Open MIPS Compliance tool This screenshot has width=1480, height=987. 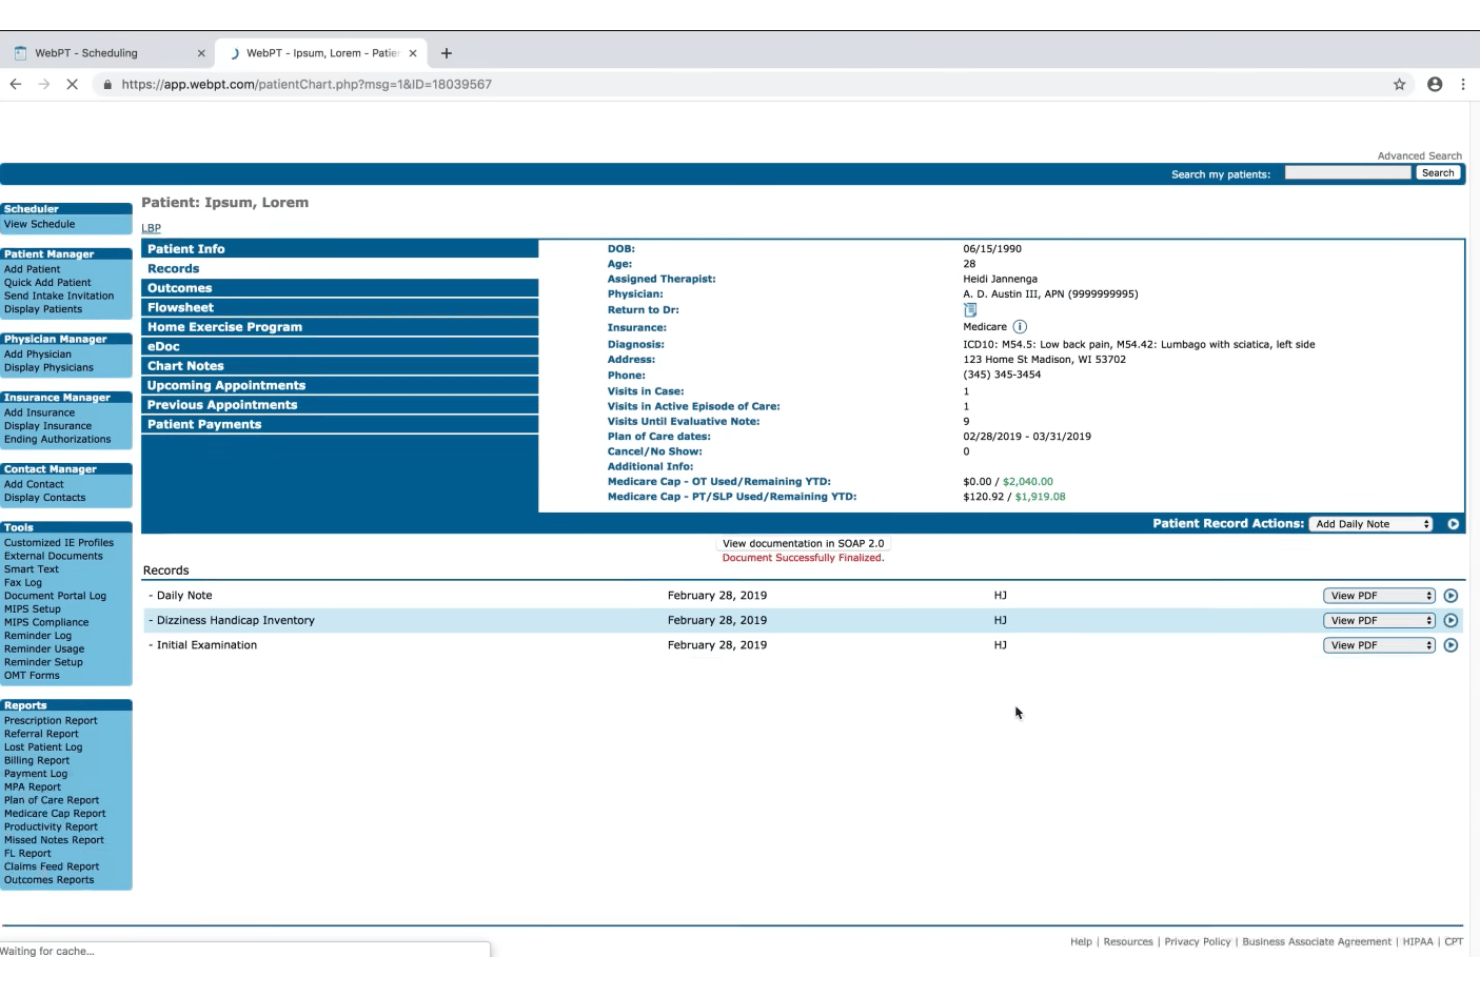click(x=46, y=623)
